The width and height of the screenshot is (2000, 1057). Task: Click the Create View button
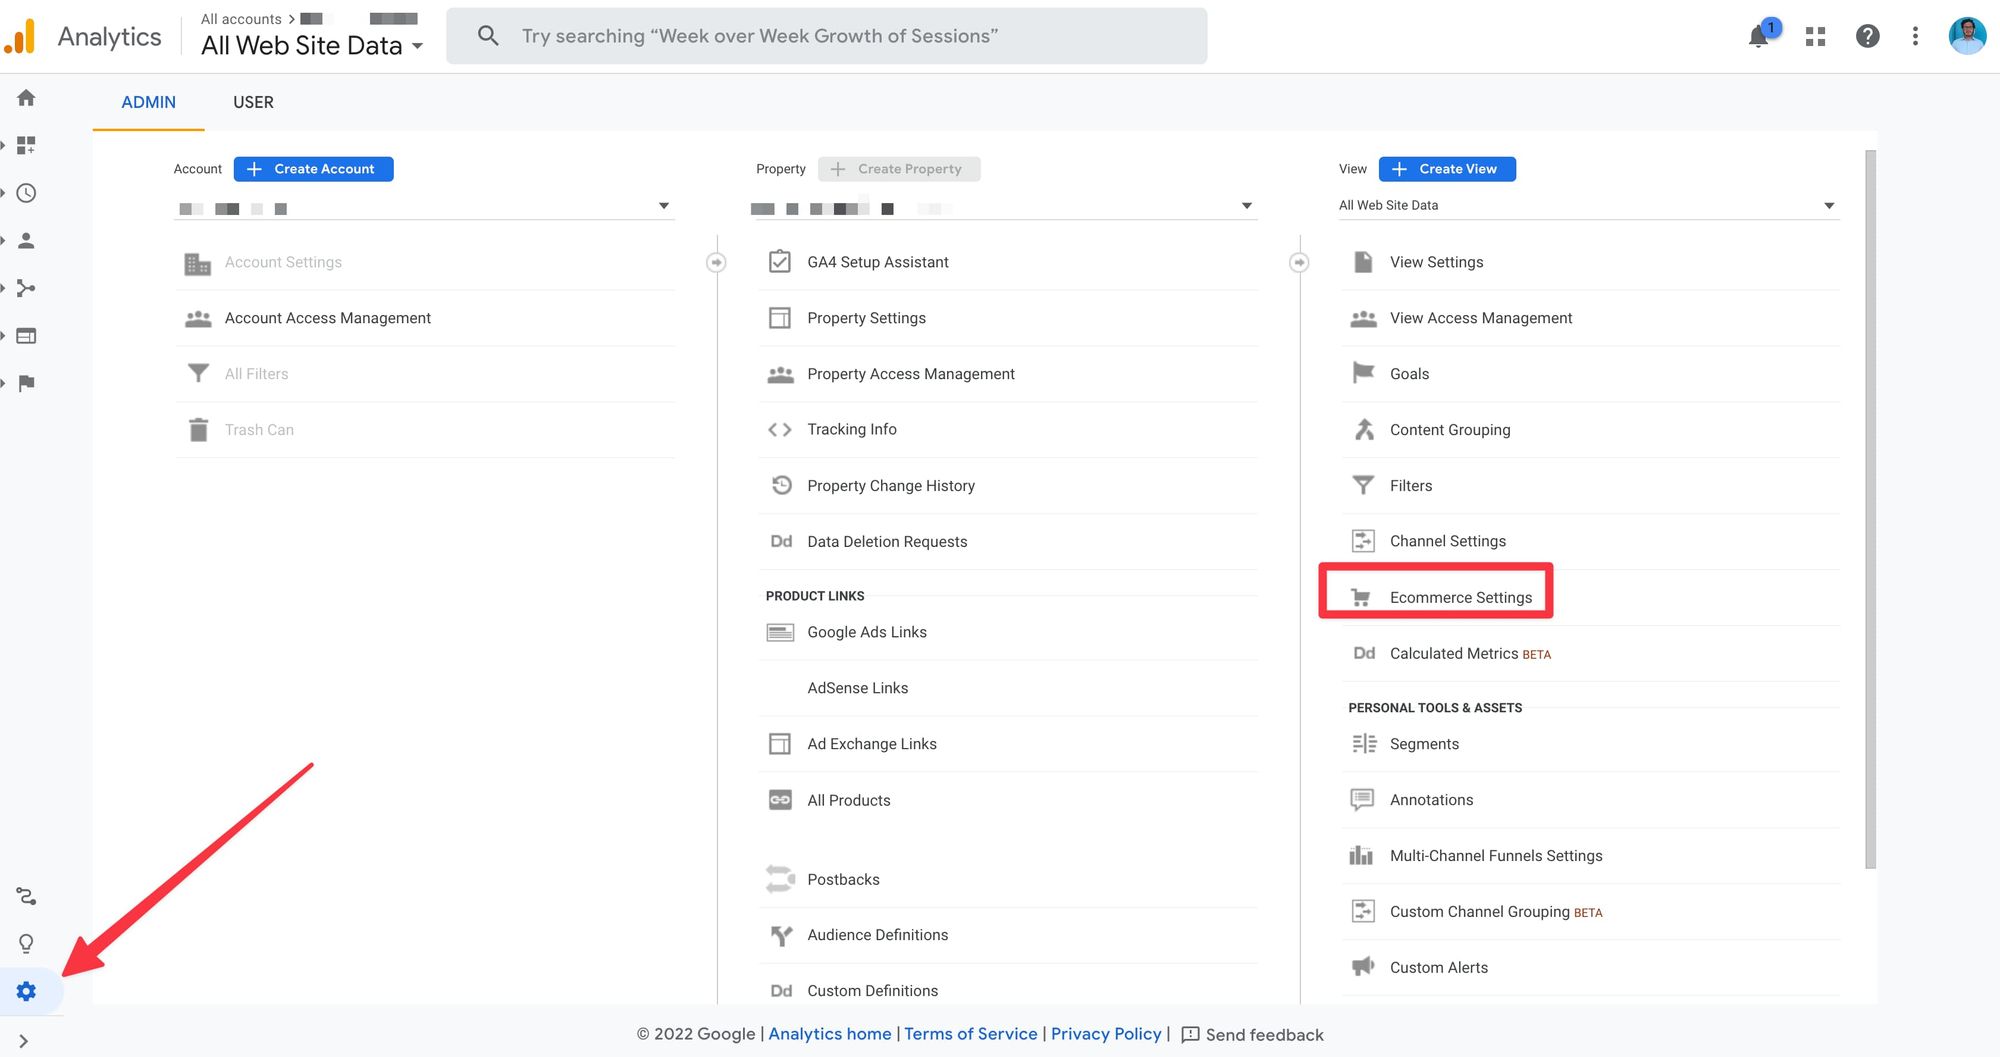[x=1447, y=169]
